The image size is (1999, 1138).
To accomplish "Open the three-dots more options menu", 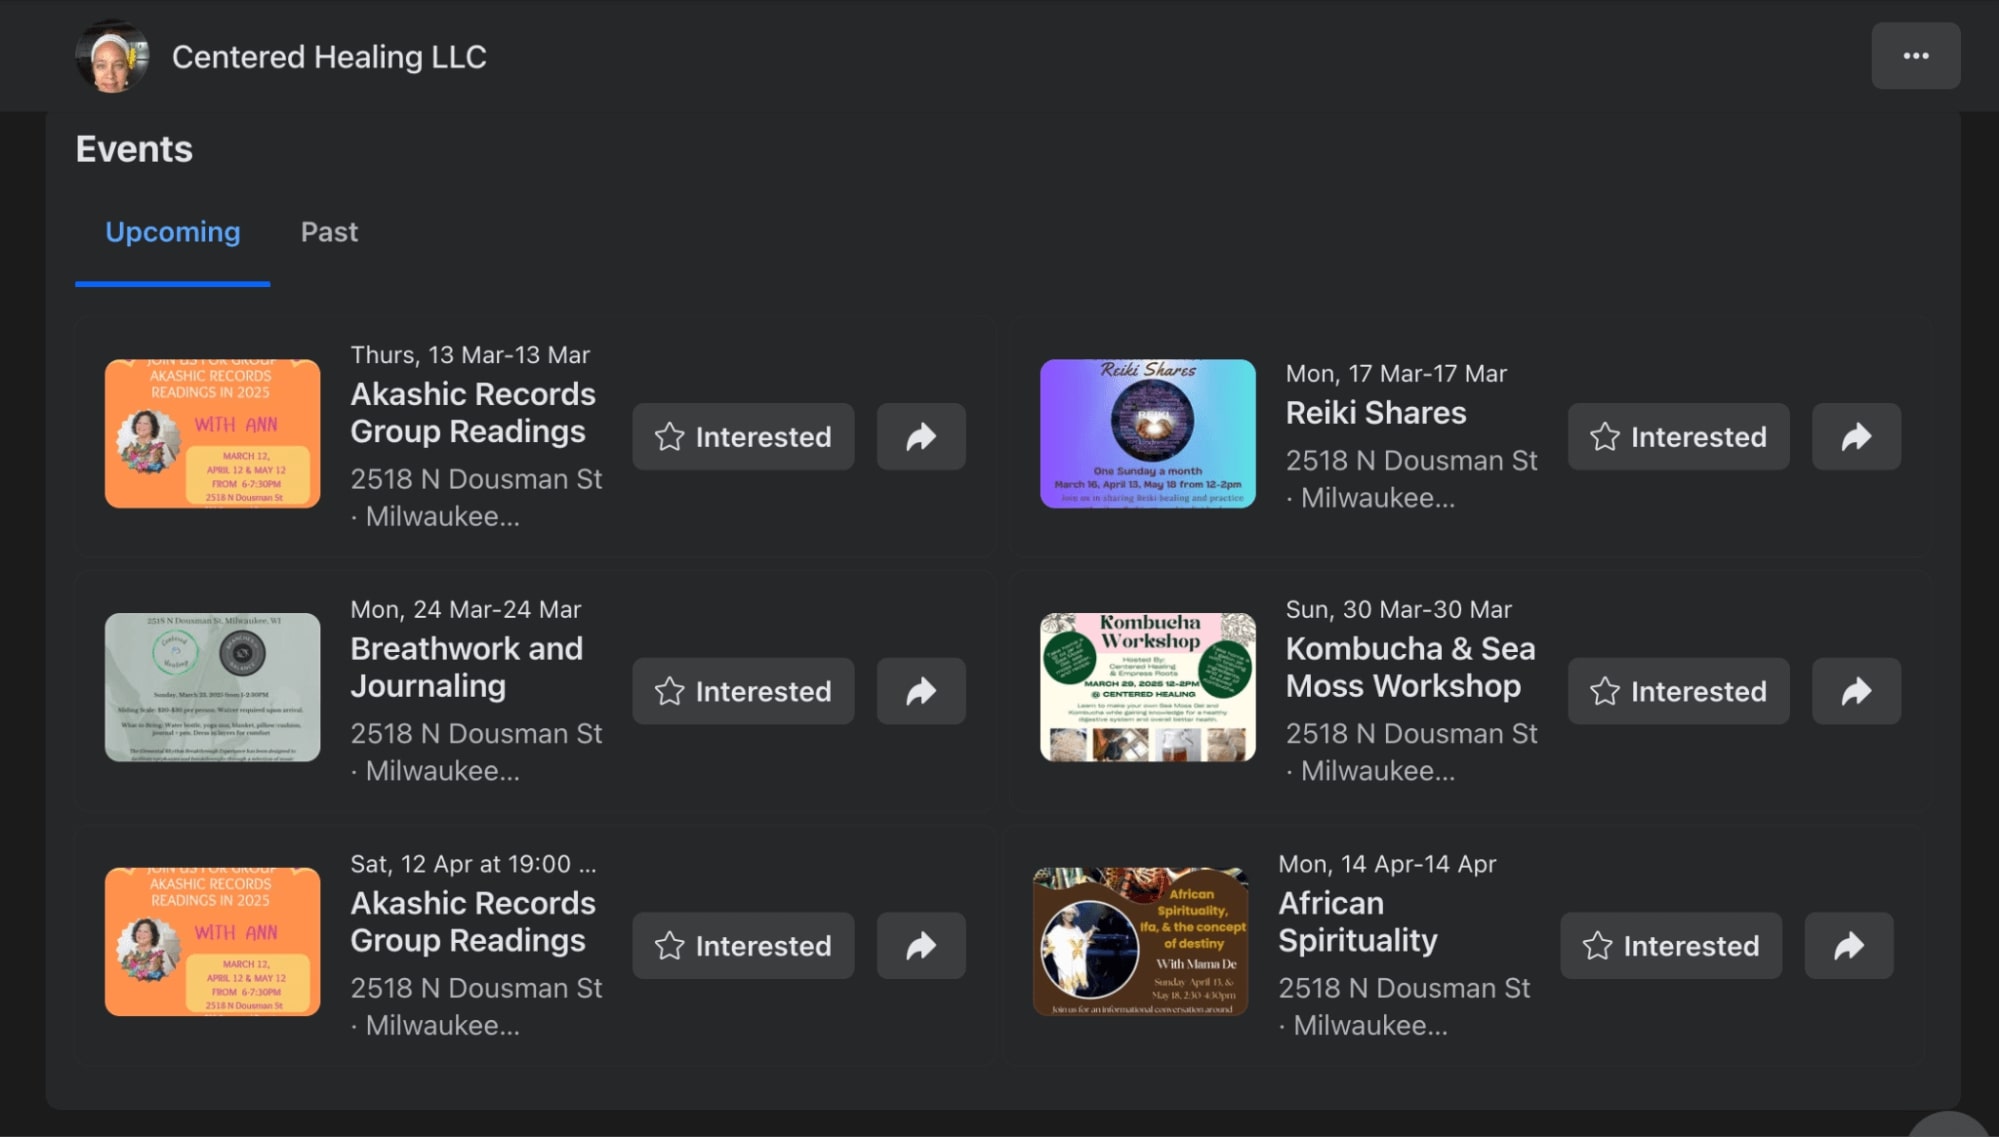I will click(x=1916, y=56).
